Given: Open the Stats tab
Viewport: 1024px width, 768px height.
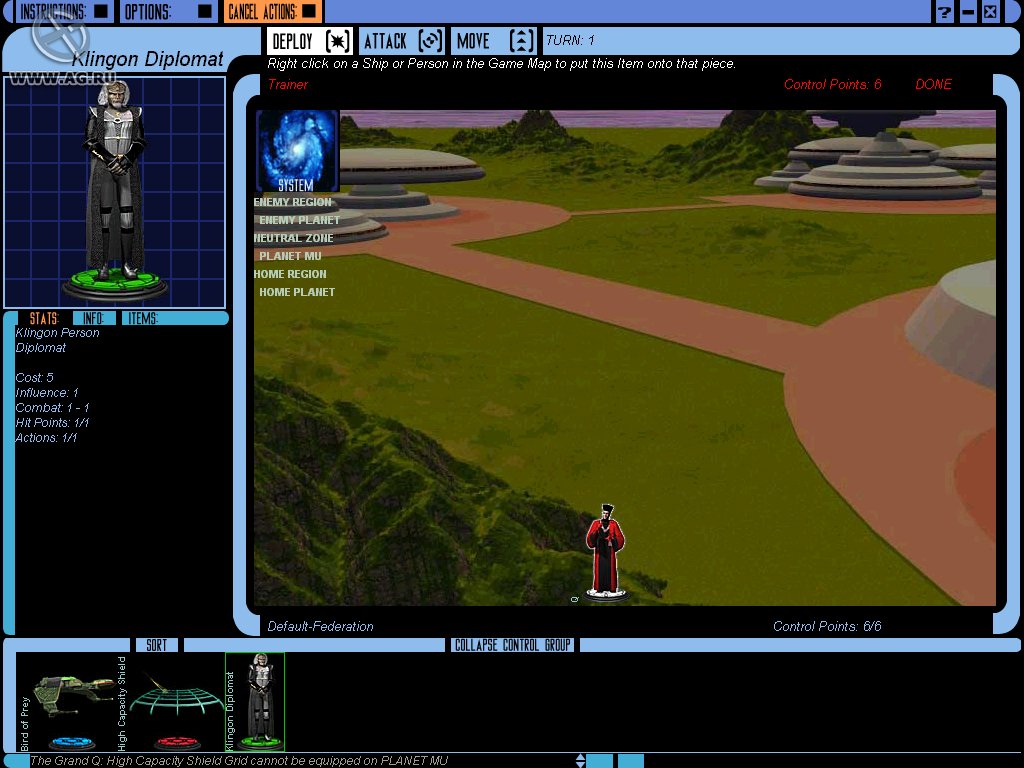Looking at the screenshot, I should tap(44, 318).
